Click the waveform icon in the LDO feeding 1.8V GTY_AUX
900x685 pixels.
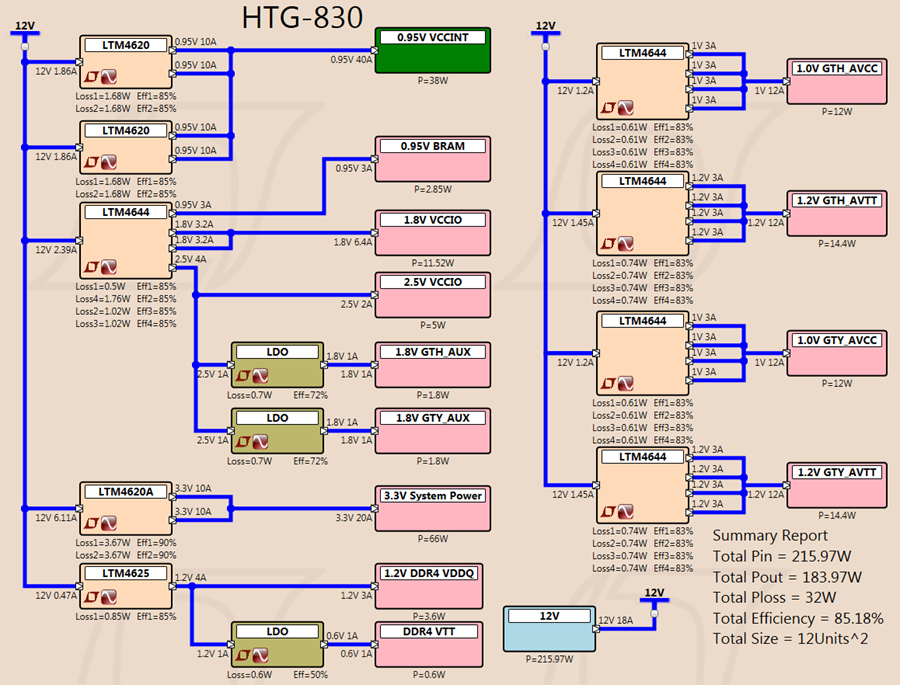click(260, 442)
